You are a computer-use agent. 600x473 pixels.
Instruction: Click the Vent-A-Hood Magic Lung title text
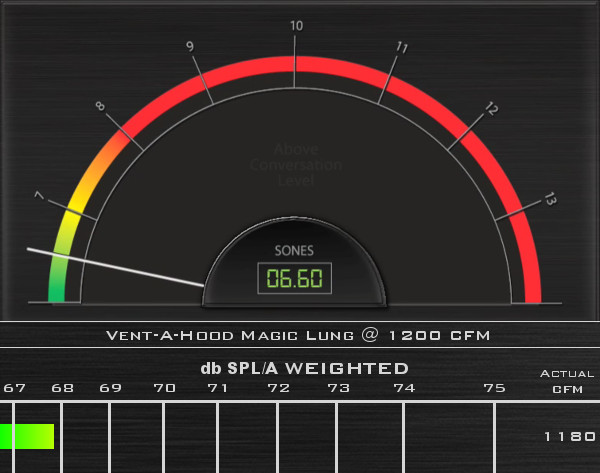(298, 336)
